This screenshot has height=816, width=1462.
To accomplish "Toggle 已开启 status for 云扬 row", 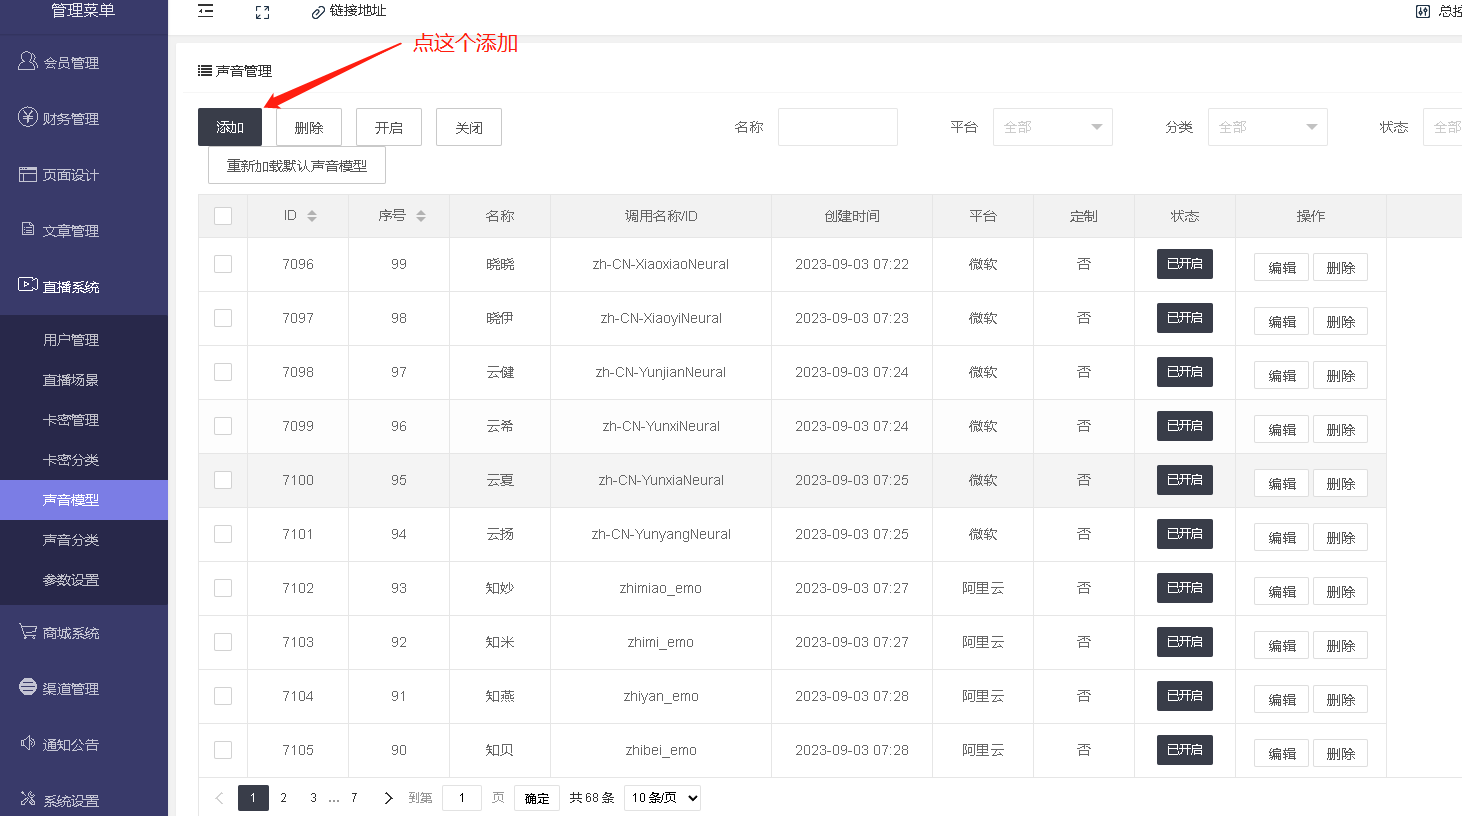I will pos(1185,533).
